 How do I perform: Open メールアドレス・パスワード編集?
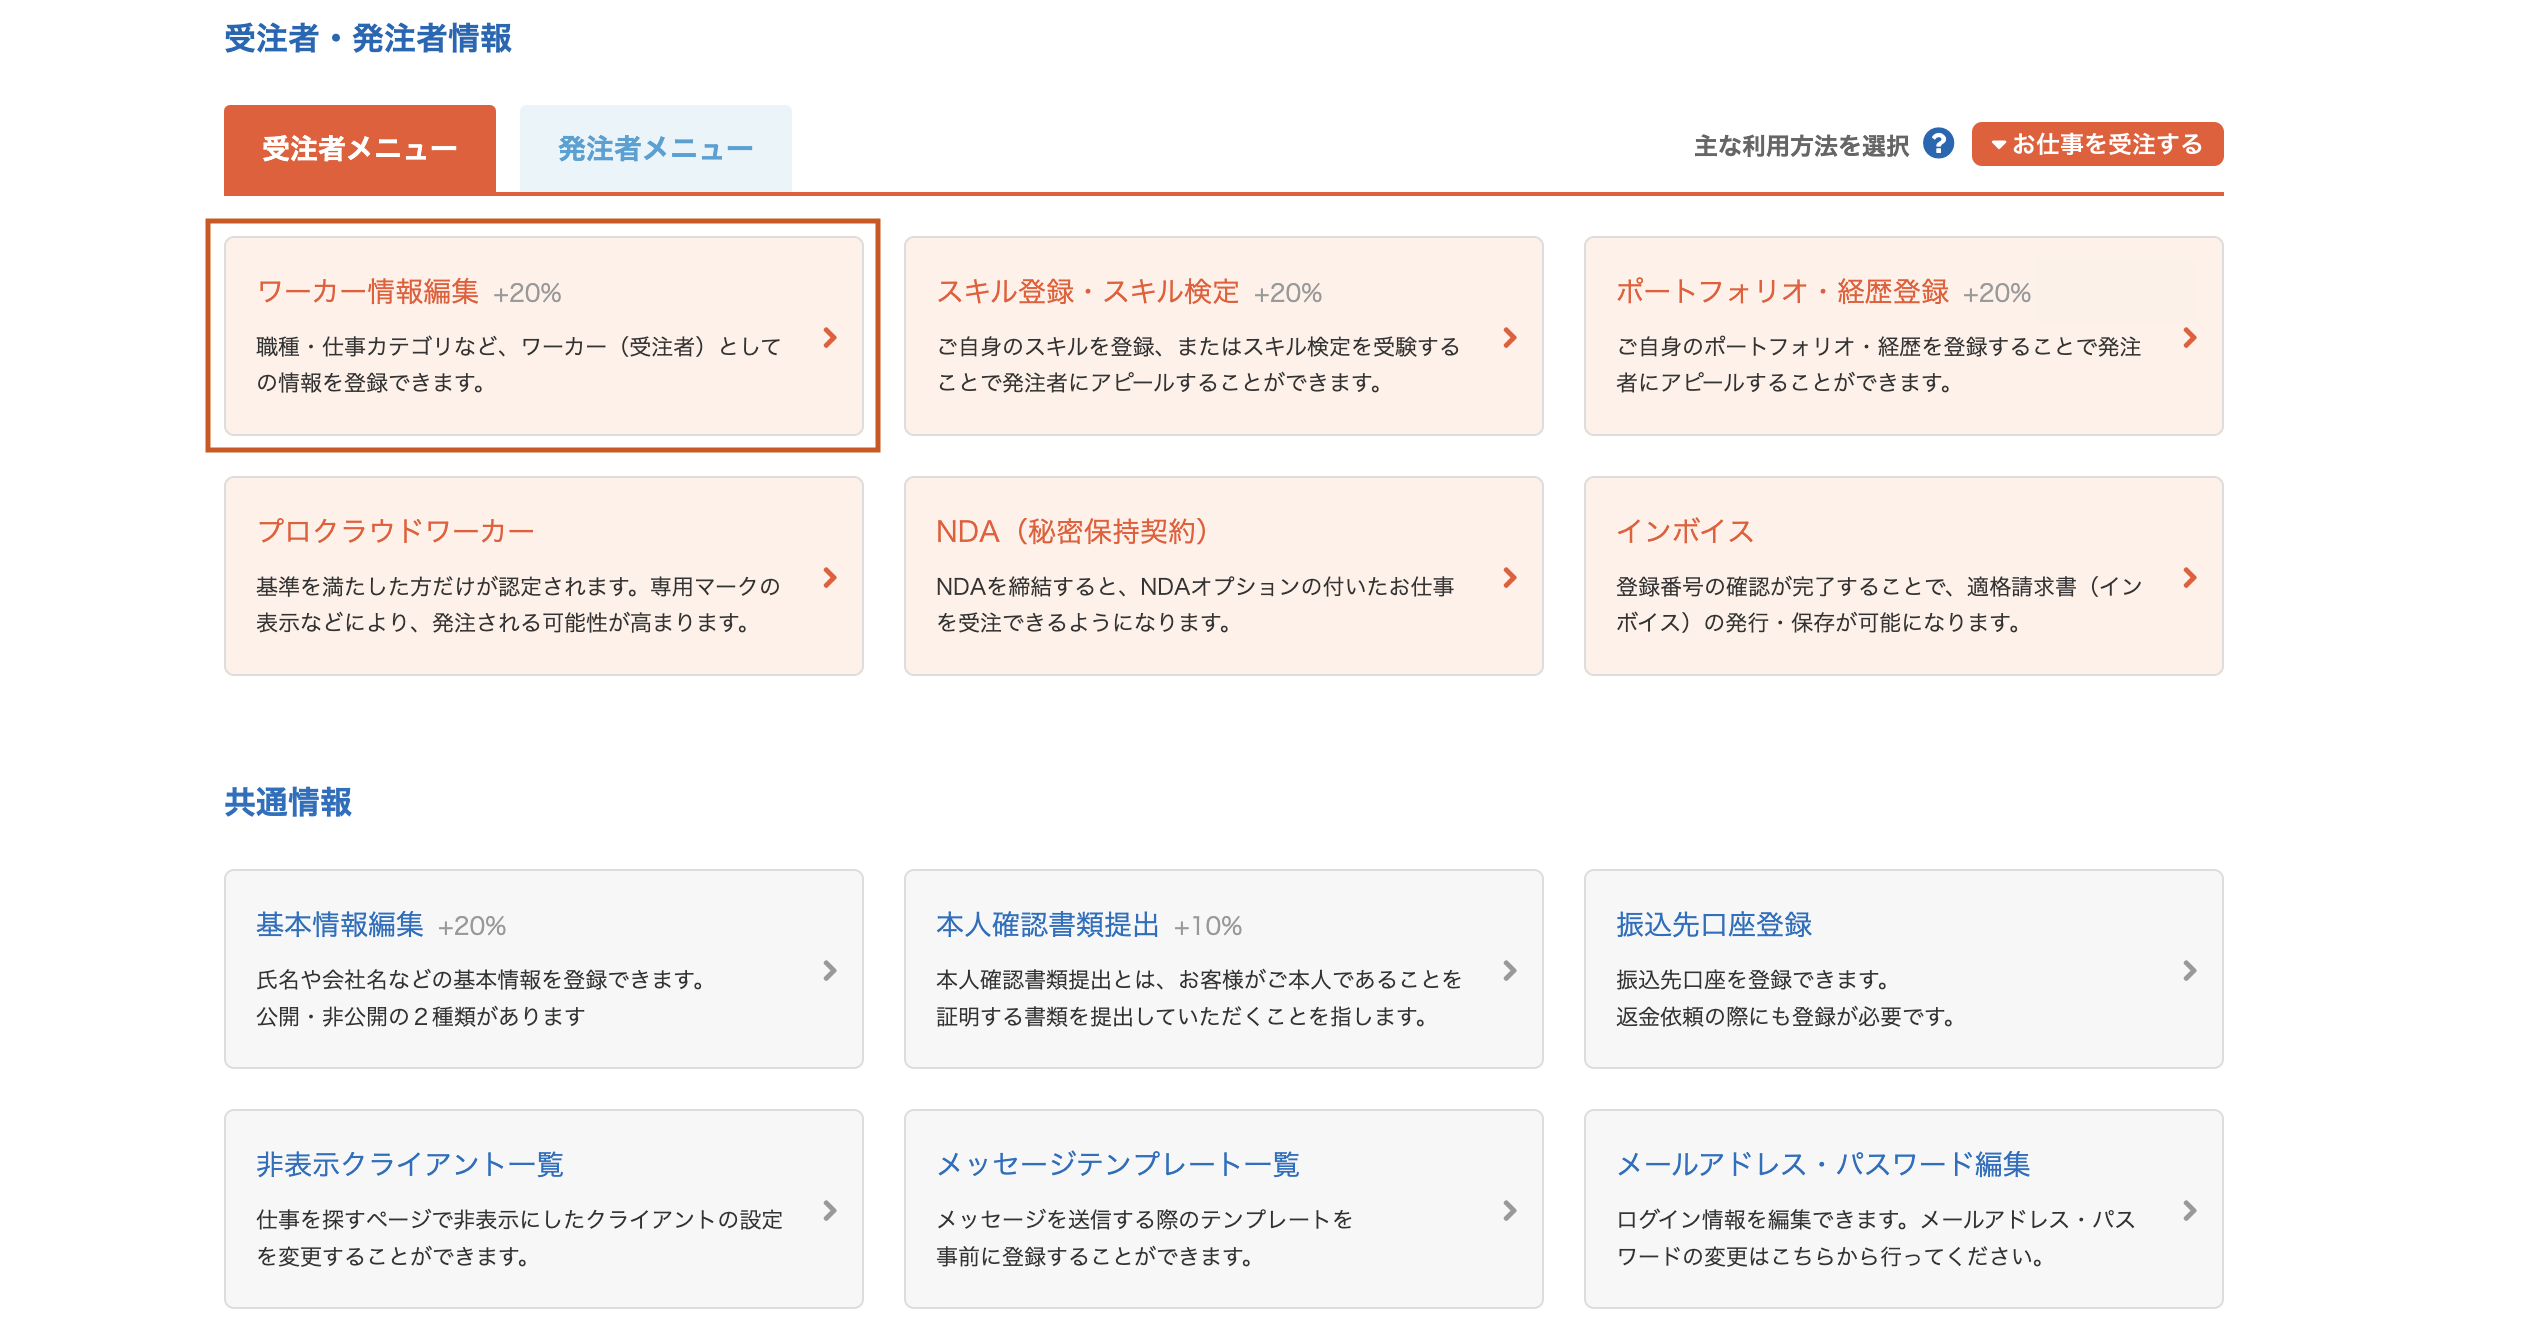(x=1823, y=1164)
